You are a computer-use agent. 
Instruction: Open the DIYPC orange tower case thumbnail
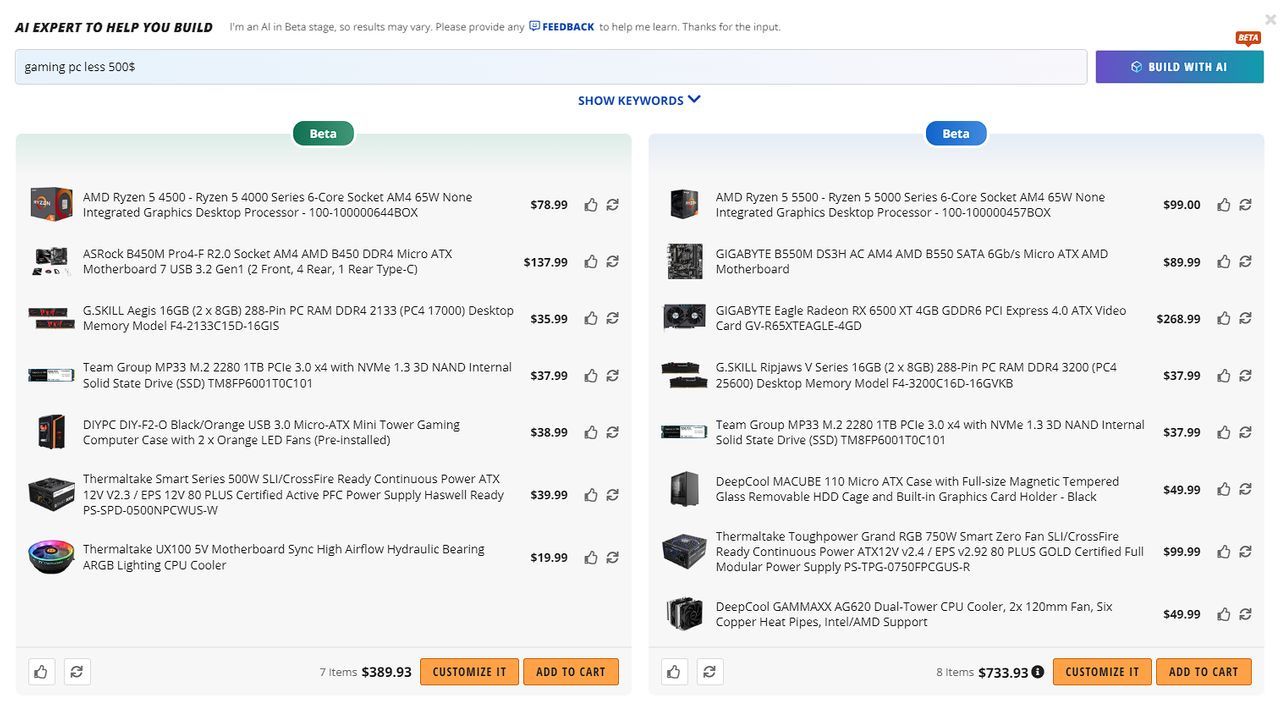click(x=51, y=433)
